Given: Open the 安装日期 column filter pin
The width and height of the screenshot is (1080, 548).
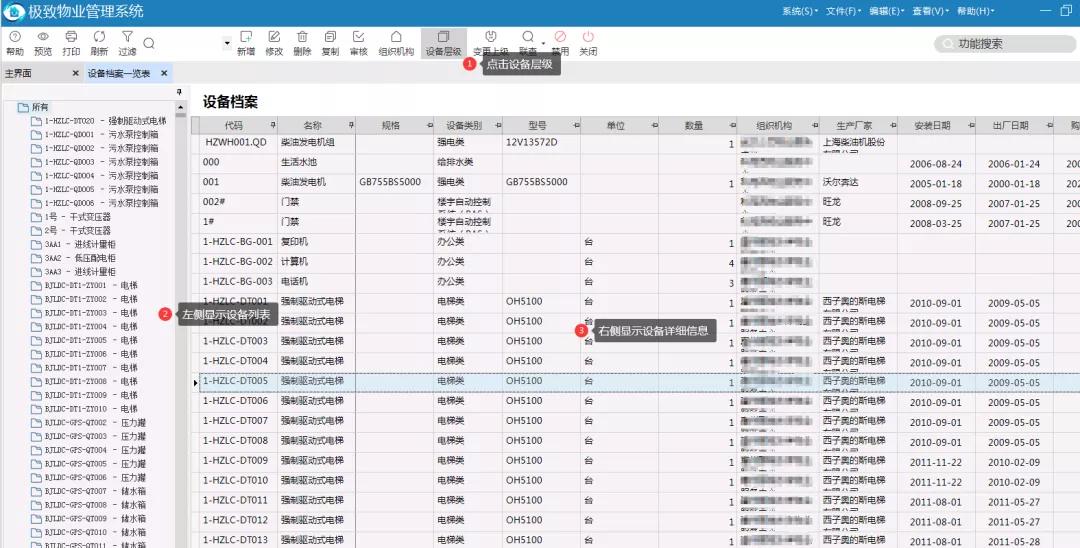Looking at the screenshot, I should pos(971,125).
